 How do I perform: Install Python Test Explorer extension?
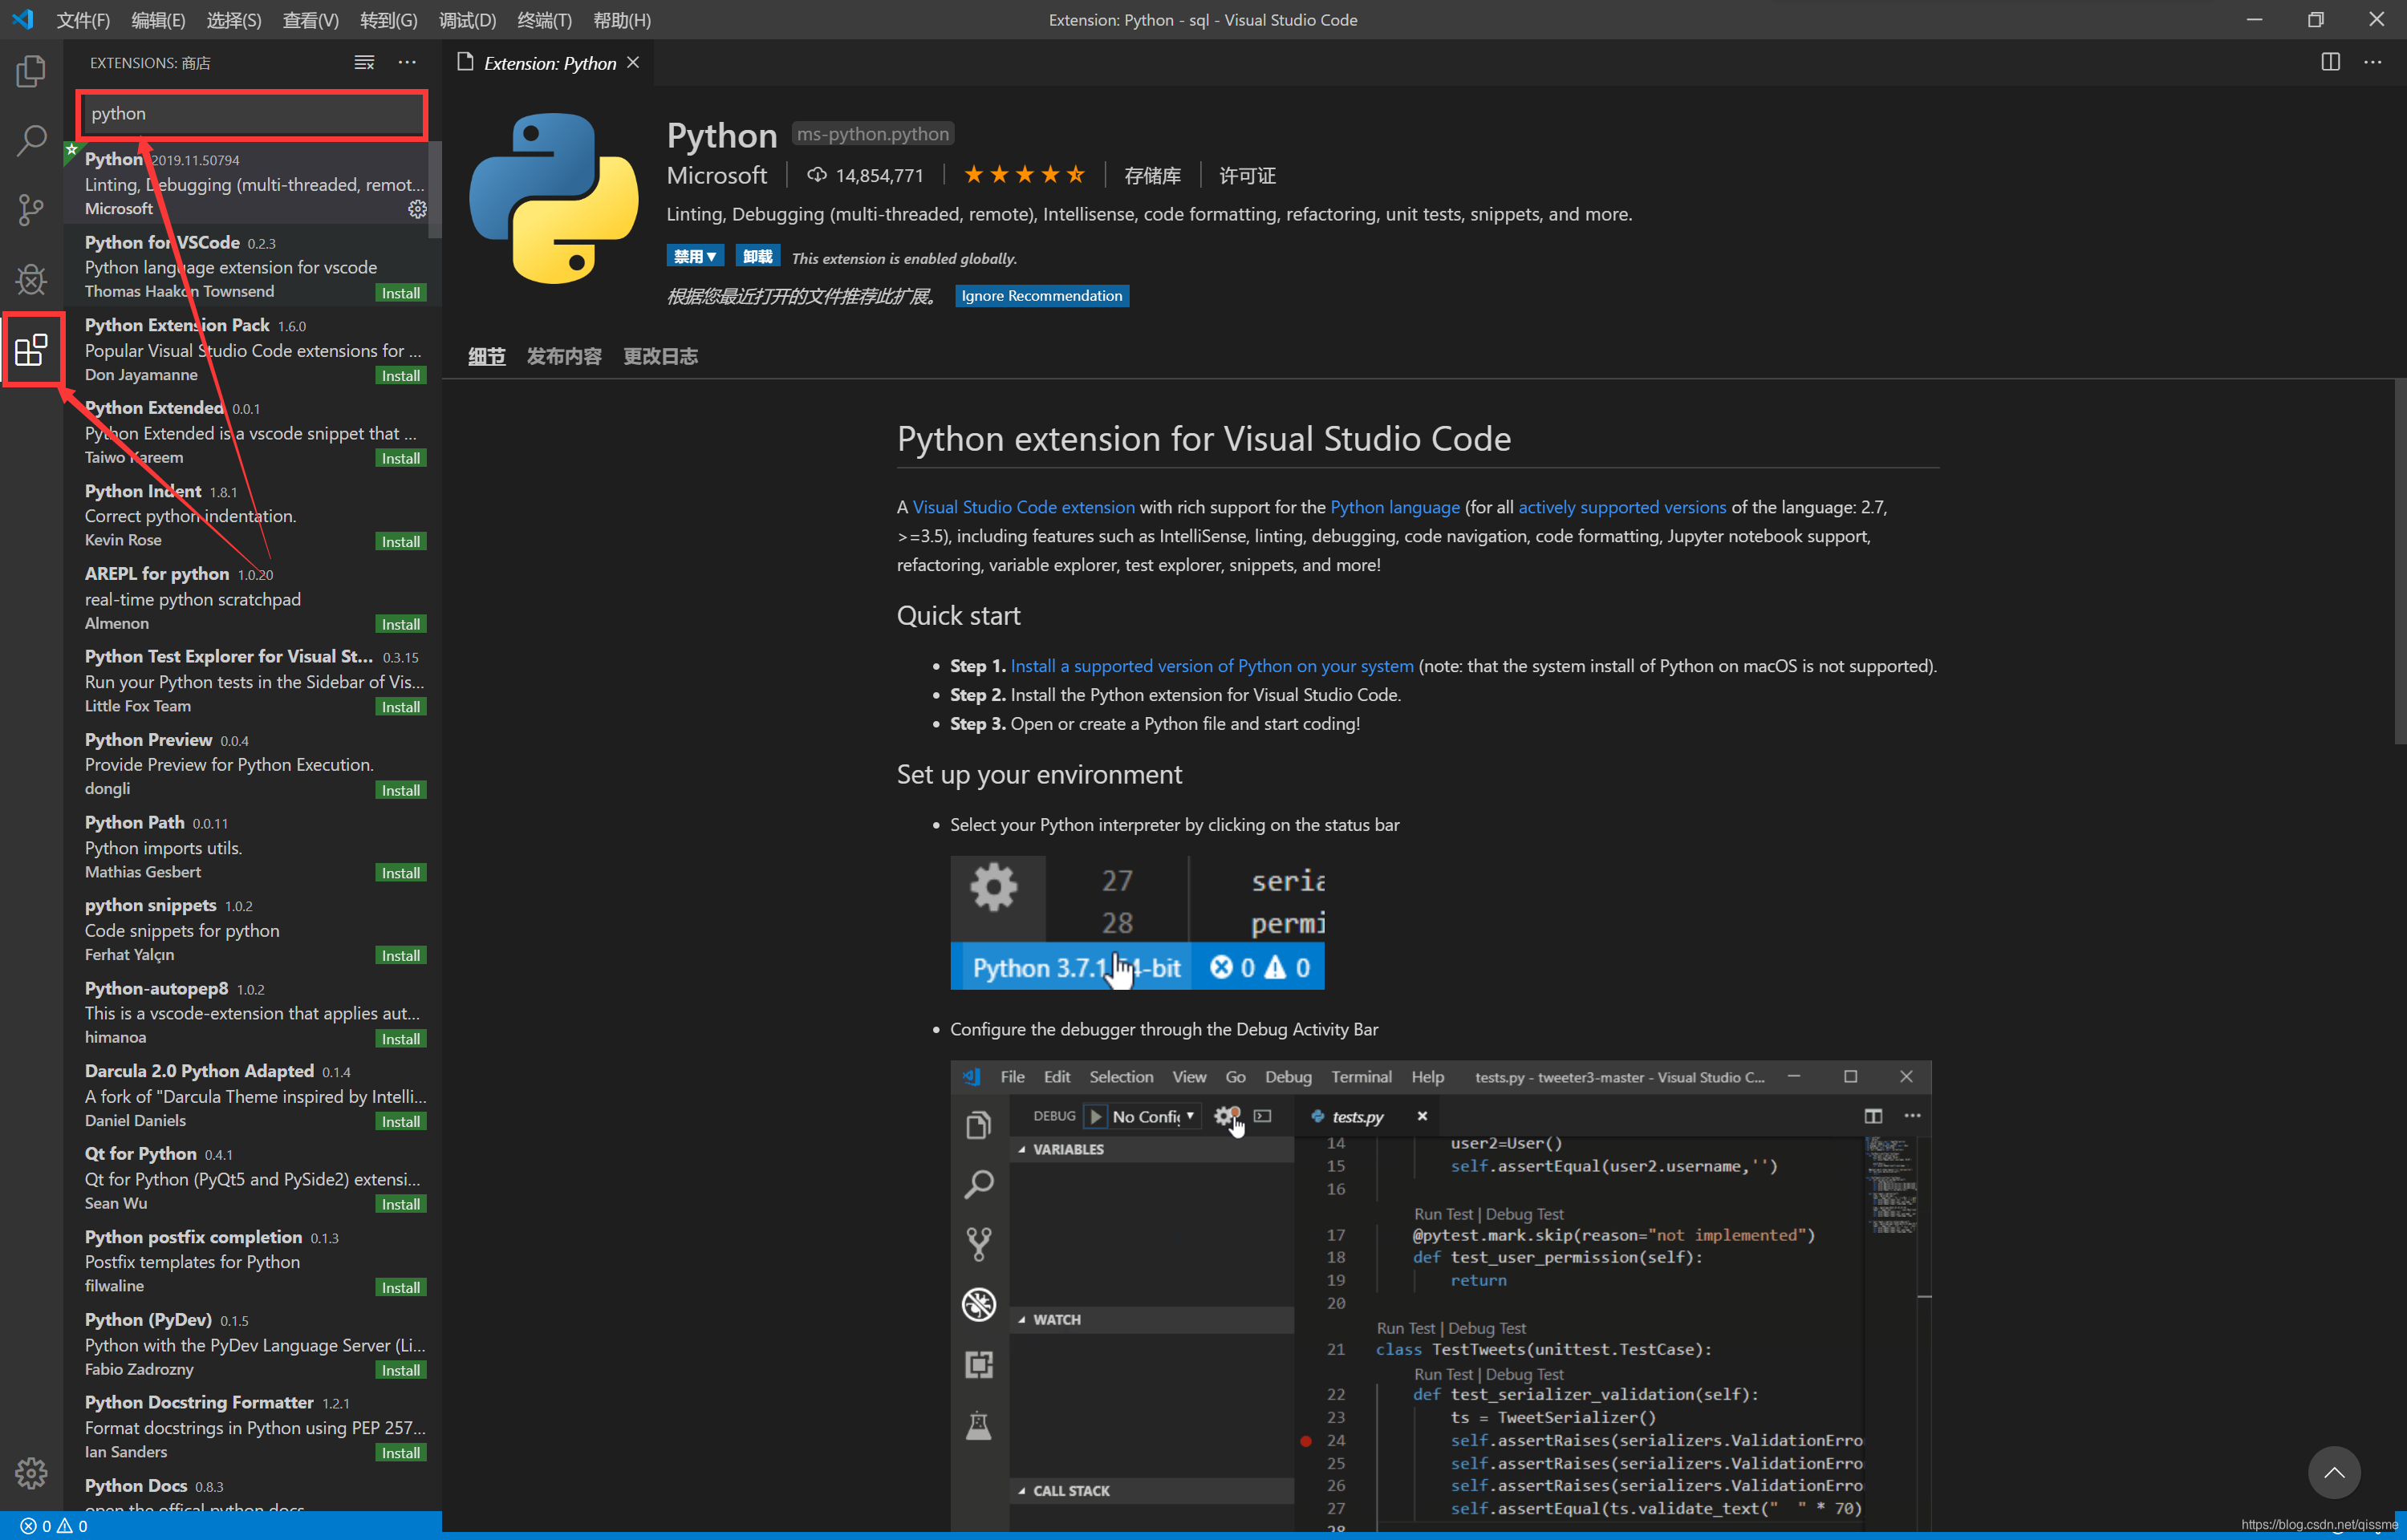401,707
